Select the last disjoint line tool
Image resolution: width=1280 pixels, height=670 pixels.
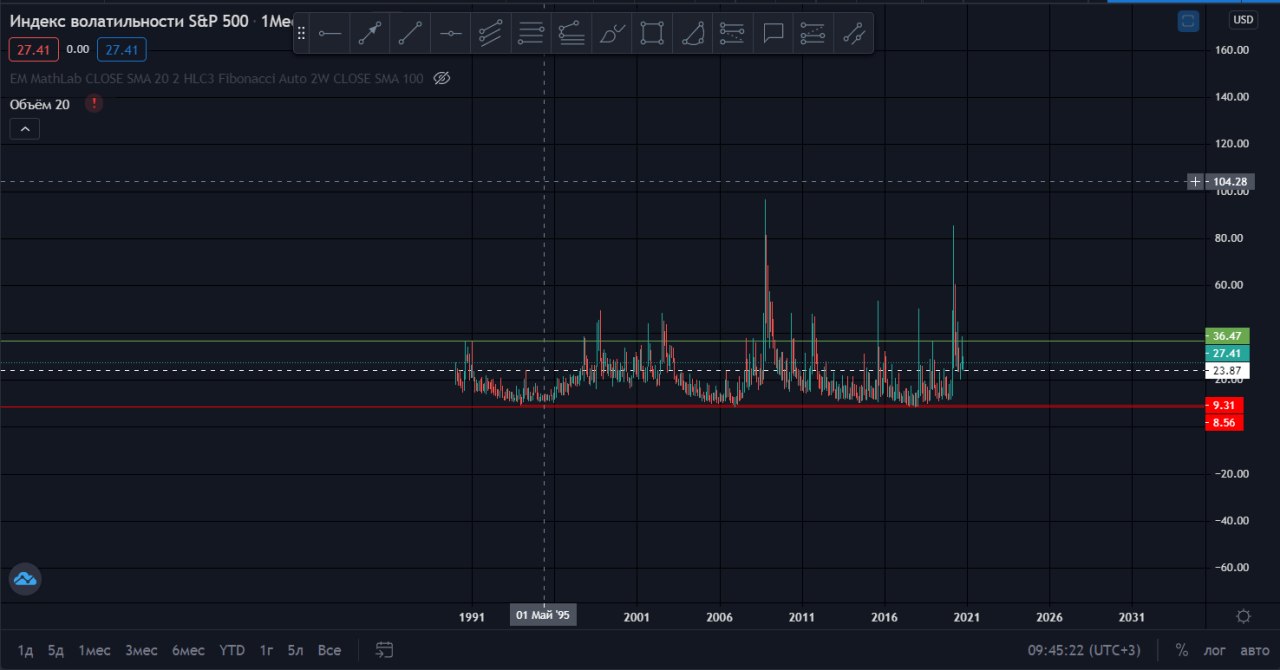853,33
